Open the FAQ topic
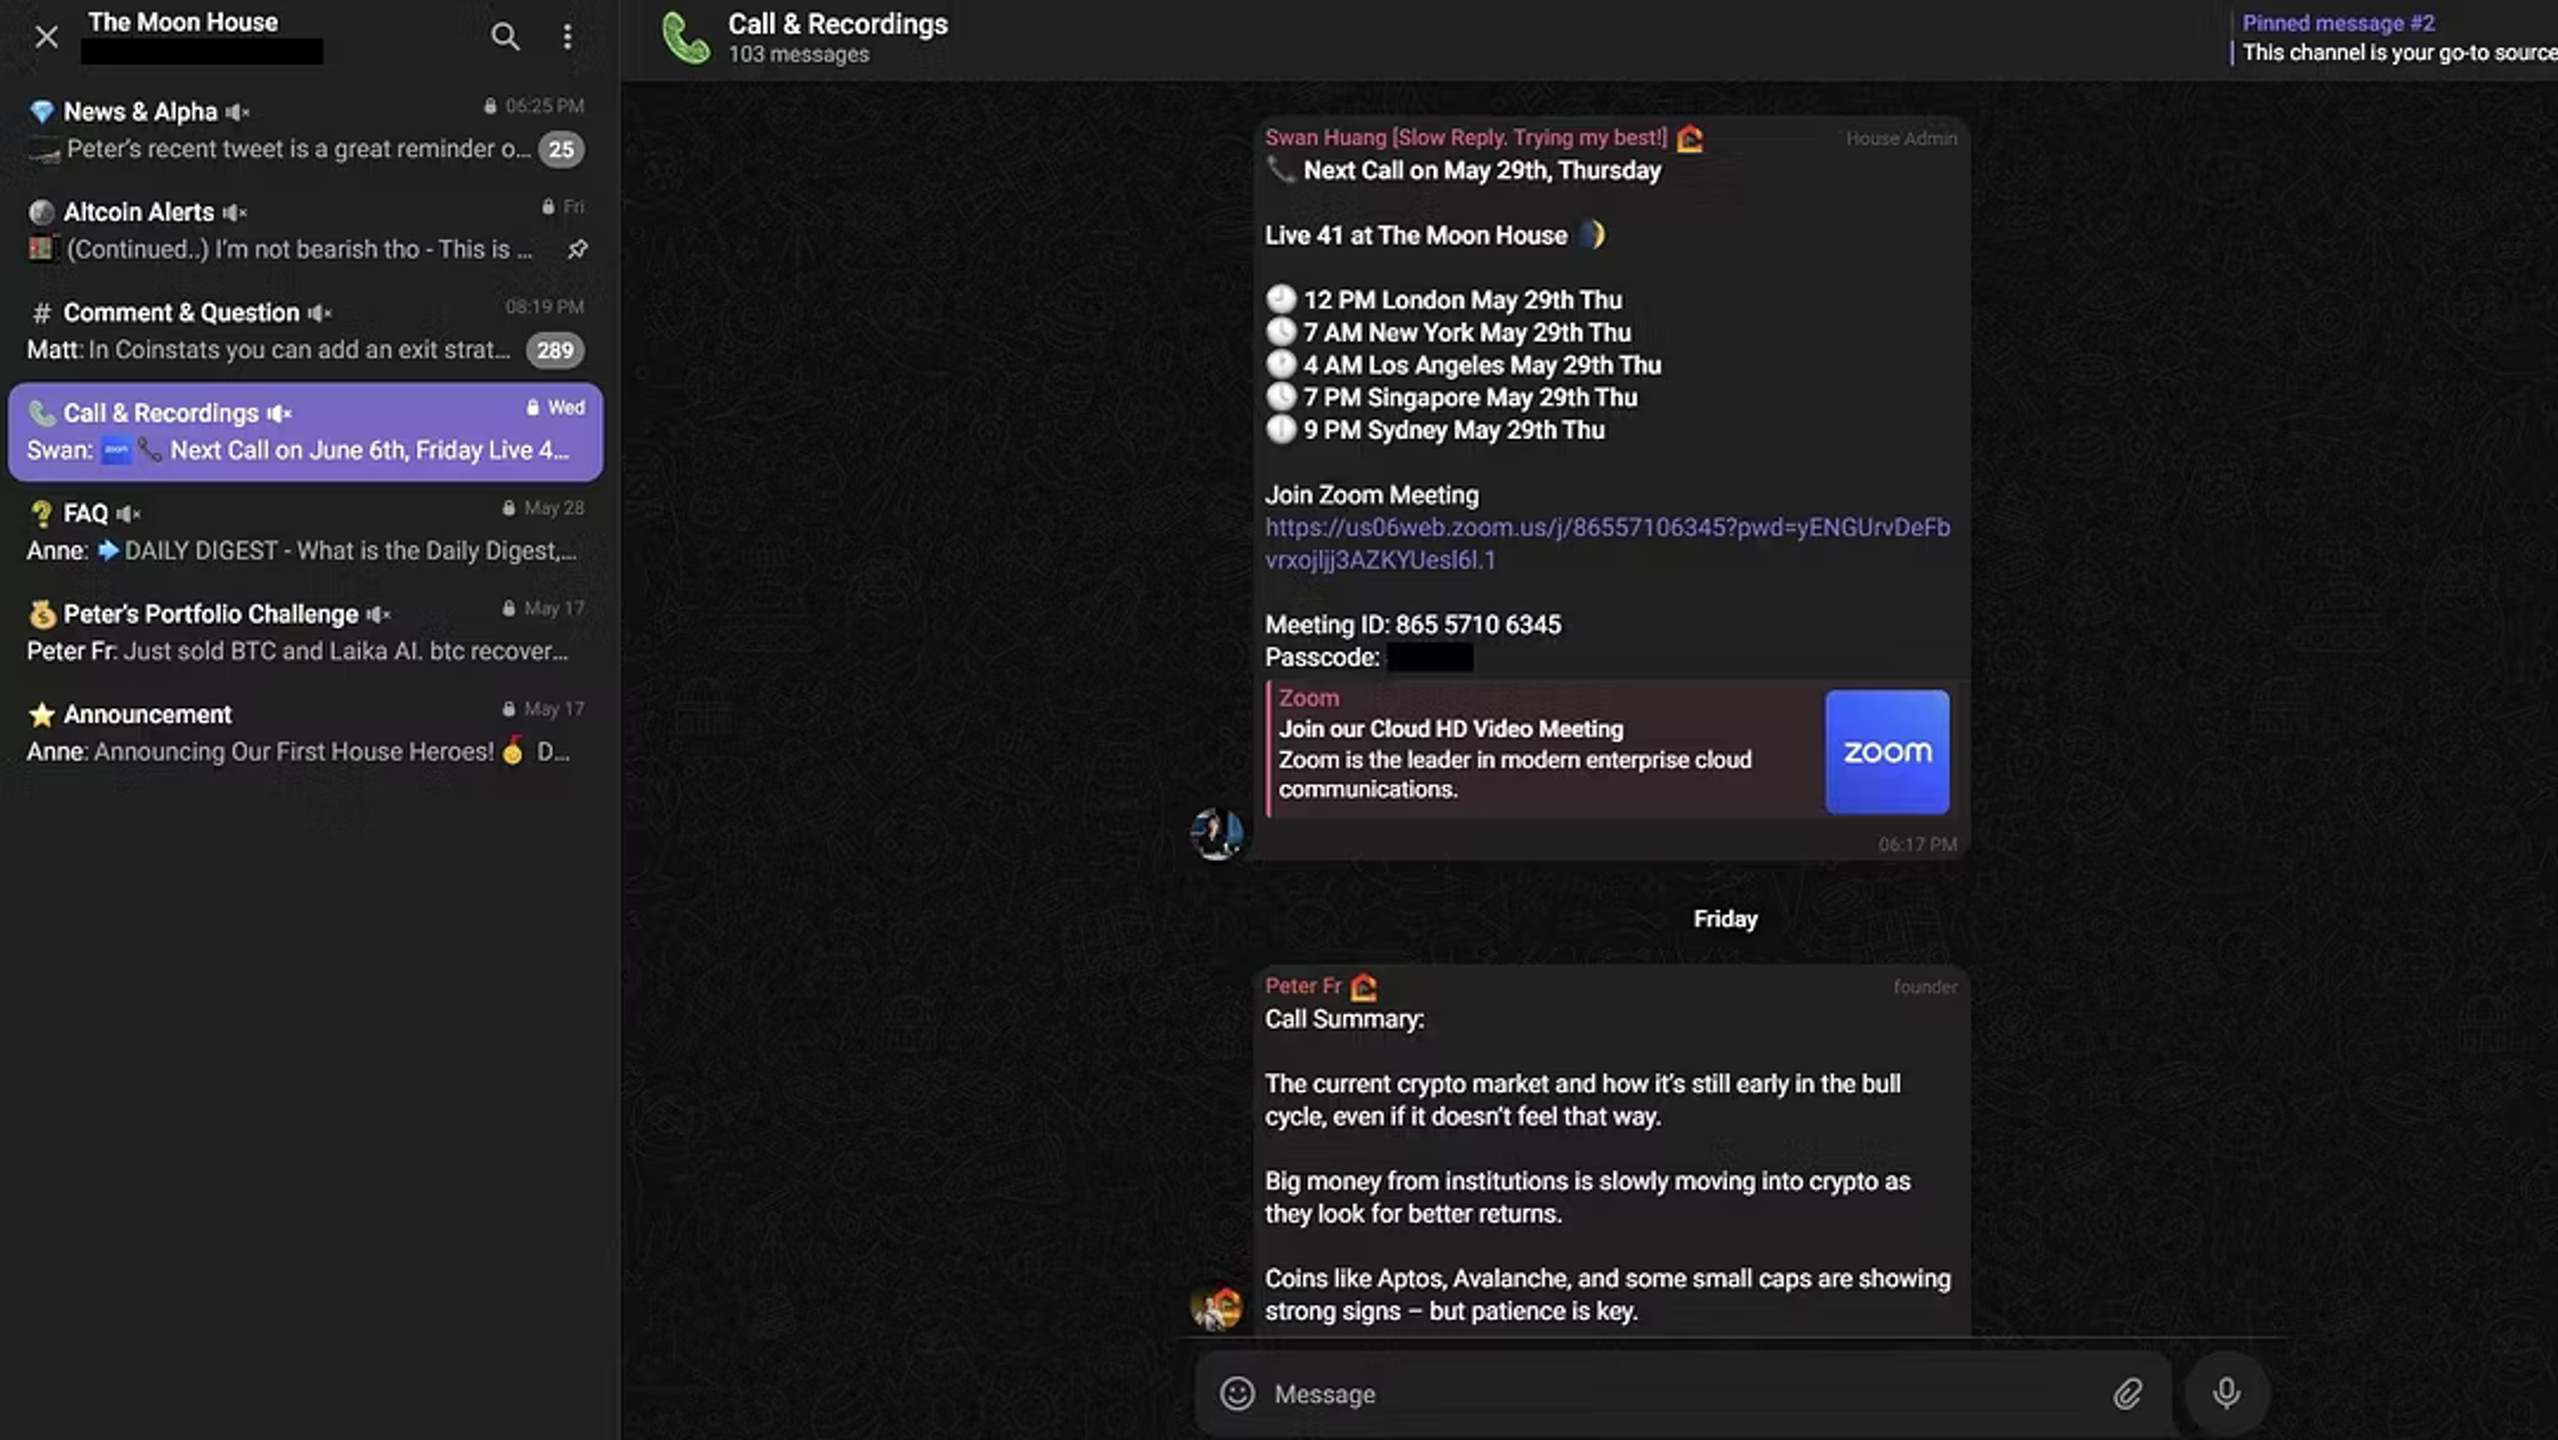Screen dimensions: 2558x1440 coord(306,532)
